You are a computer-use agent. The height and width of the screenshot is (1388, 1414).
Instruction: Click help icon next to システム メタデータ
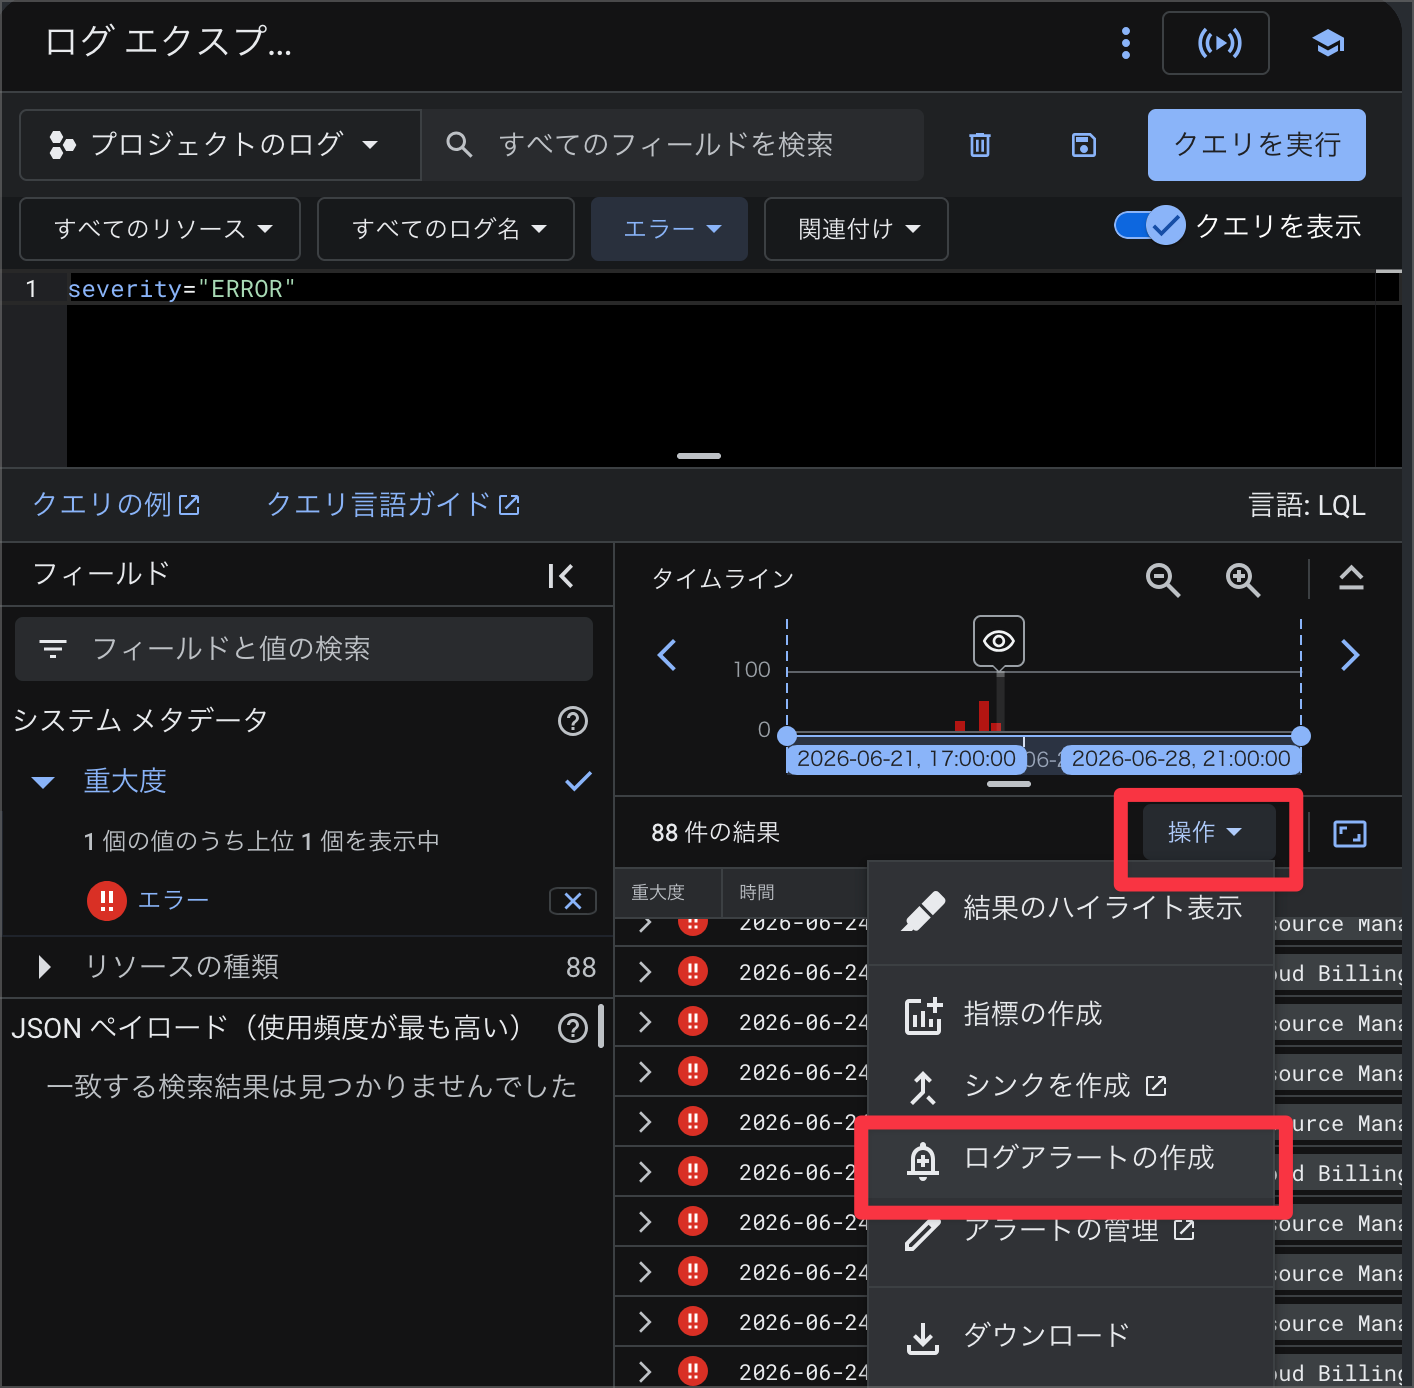(573, 721)
